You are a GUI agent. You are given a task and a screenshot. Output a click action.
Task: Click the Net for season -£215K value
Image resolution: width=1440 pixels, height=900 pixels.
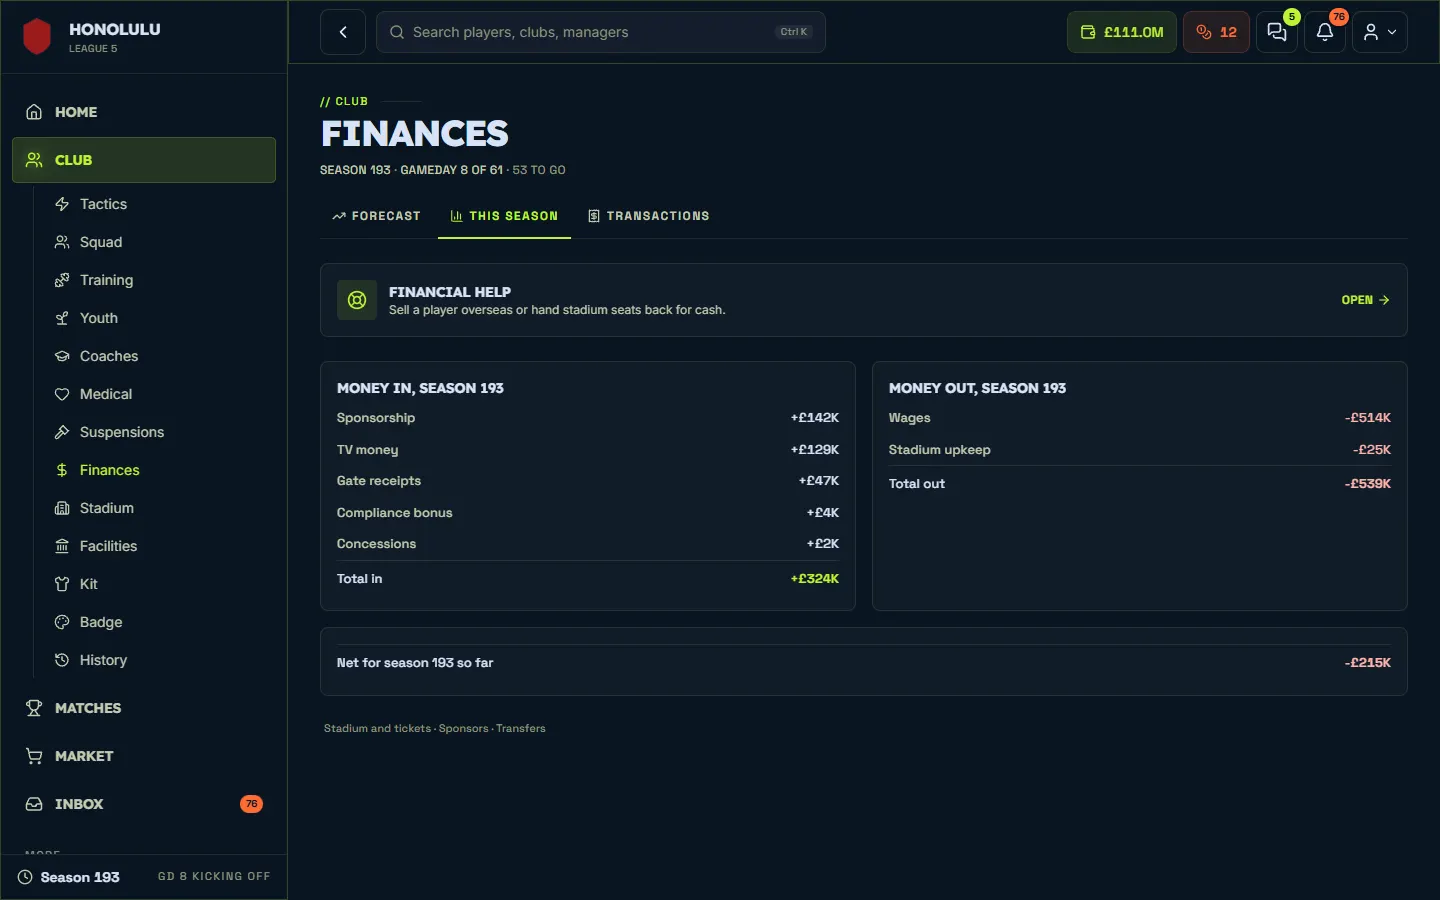click(x=1367, y=663)
